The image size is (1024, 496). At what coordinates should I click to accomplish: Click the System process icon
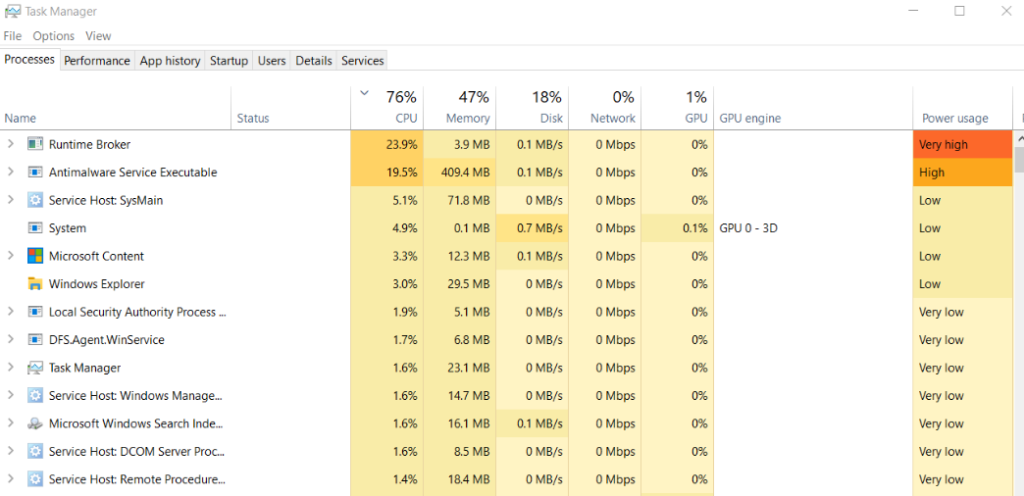pos(35,228)
